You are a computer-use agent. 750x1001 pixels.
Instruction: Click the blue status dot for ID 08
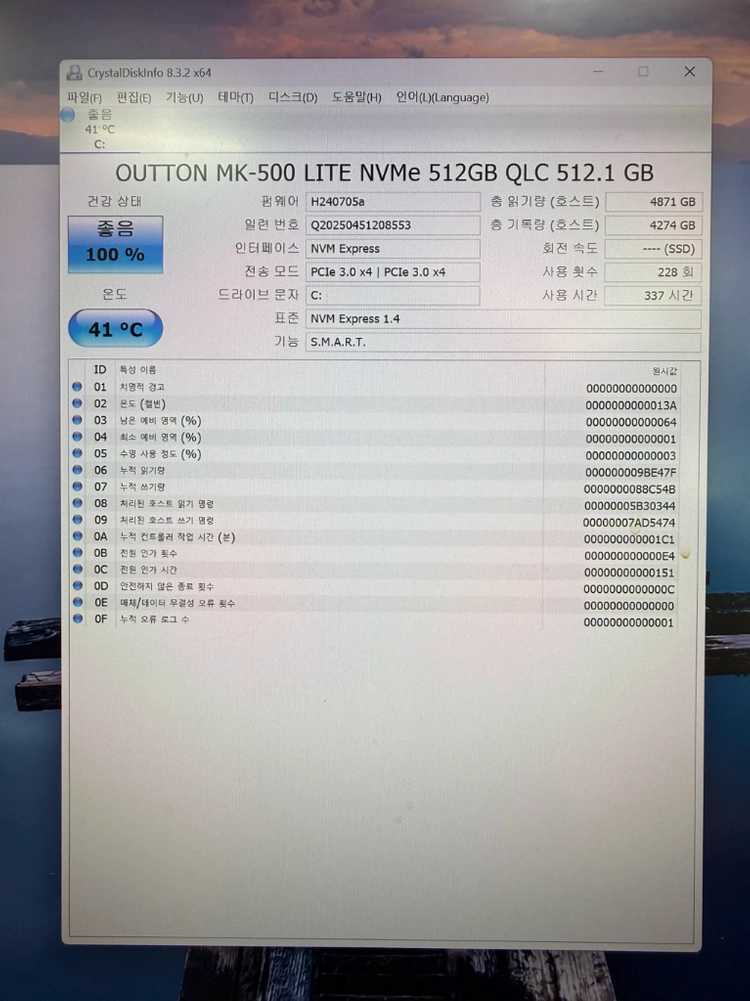pos(77,503)
